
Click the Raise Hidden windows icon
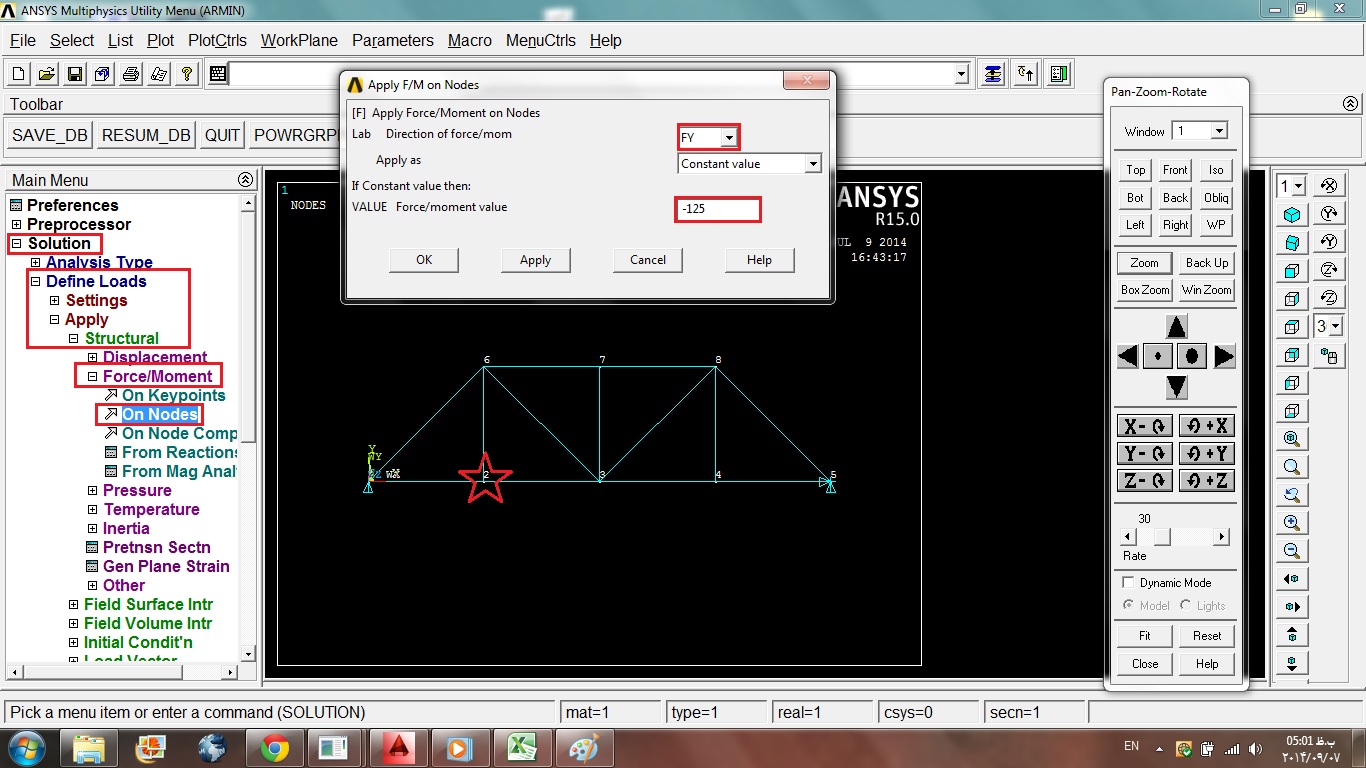pyautogui.click(x=993, y=74)
